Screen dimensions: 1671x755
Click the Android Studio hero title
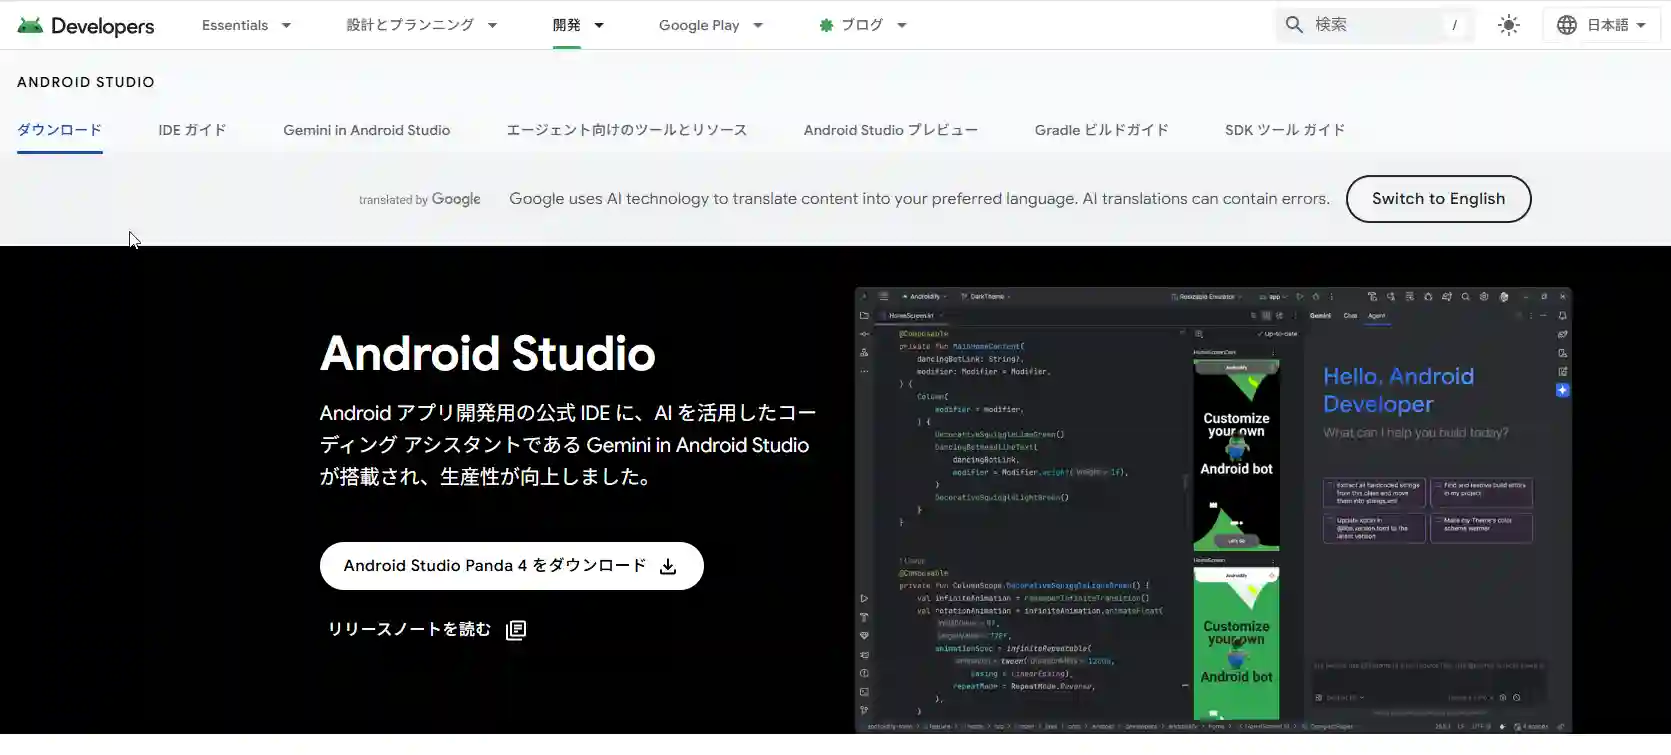click(488, 353)
